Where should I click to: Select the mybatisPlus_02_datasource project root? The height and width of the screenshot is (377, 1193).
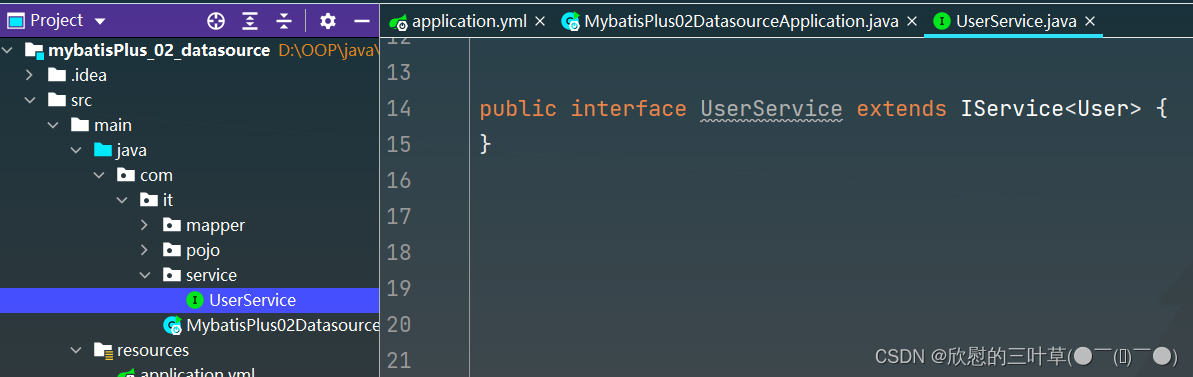tap(189, 51)
